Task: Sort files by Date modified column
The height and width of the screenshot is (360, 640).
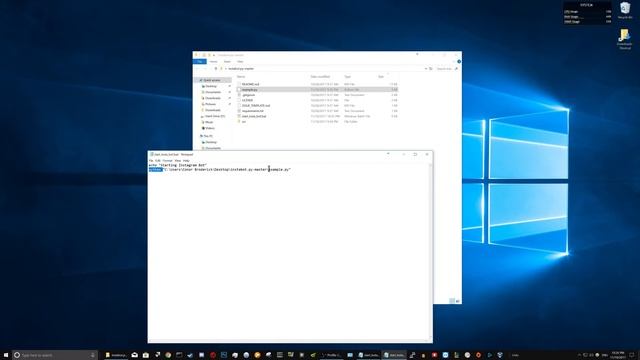Action: 320,77
